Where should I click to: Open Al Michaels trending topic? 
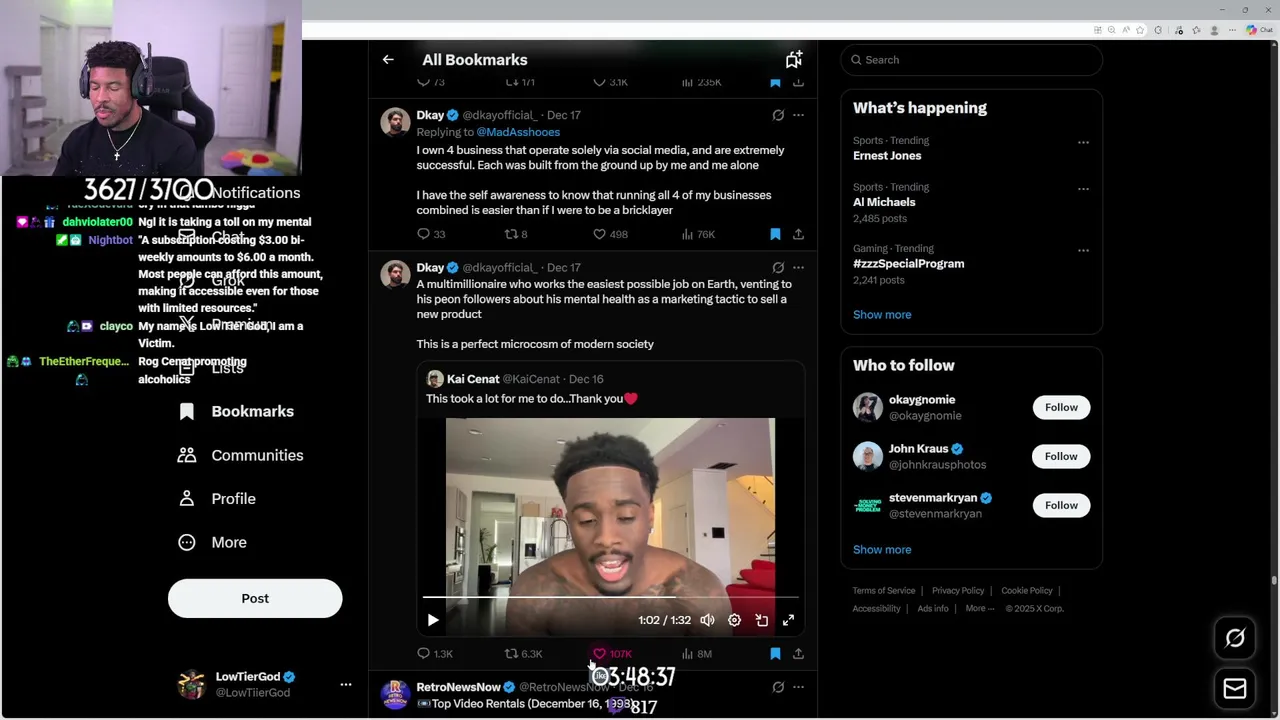884,202
